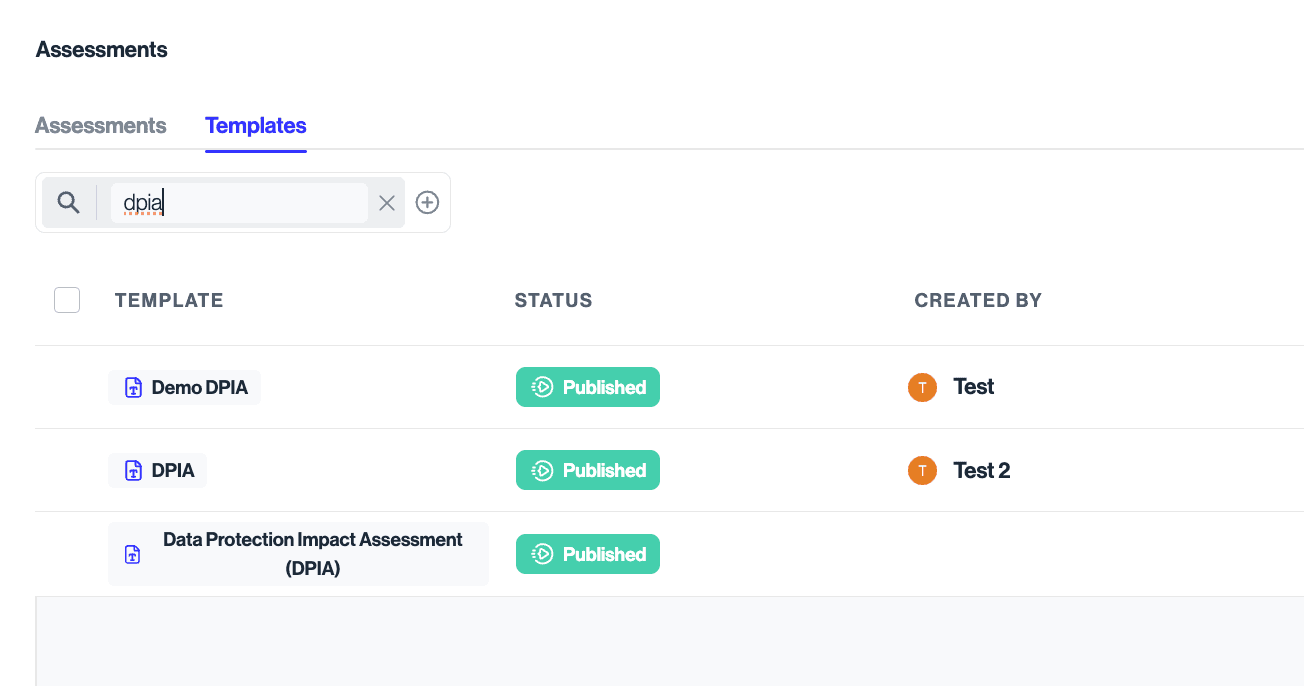Viewport: 1304px width, 686px height.
Task: Click the document icon beside DPIA template
Action: coord(133,471)
